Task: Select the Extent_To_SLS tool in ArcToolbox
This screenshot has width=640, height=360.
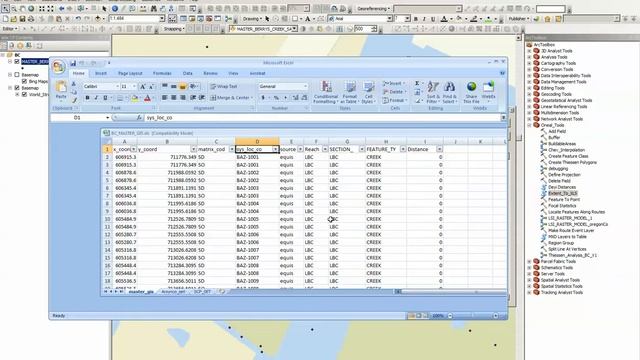Action: pos(562,193)
